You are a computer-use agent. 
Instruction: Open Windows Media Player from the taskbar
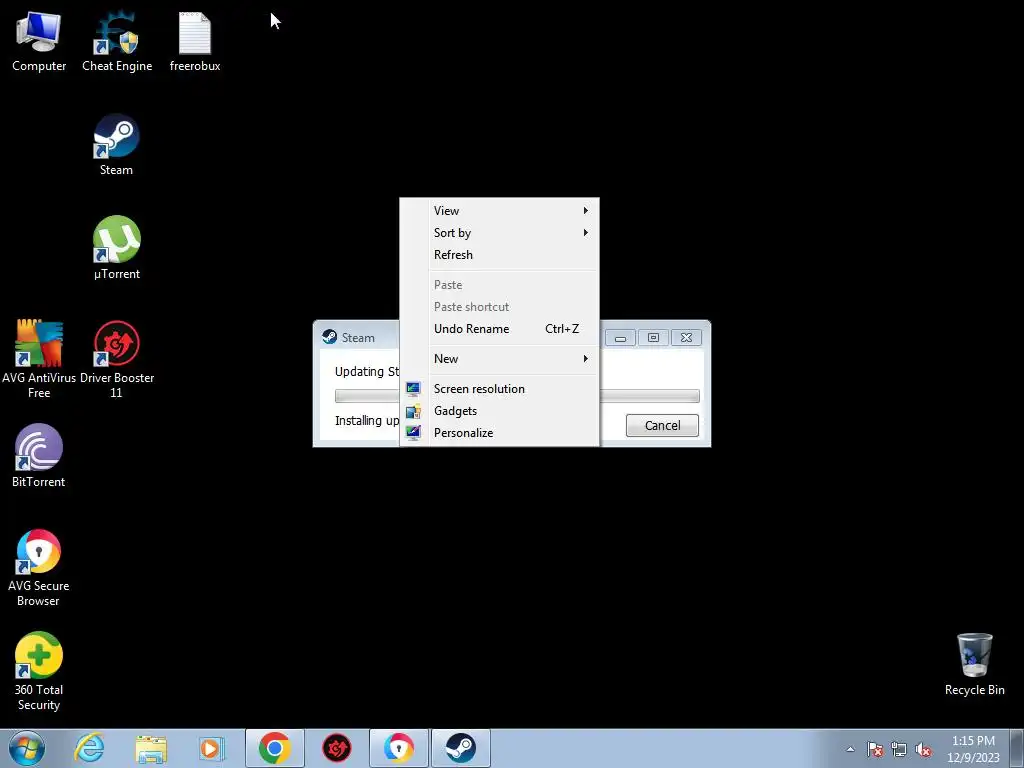(x=212, y=748)
